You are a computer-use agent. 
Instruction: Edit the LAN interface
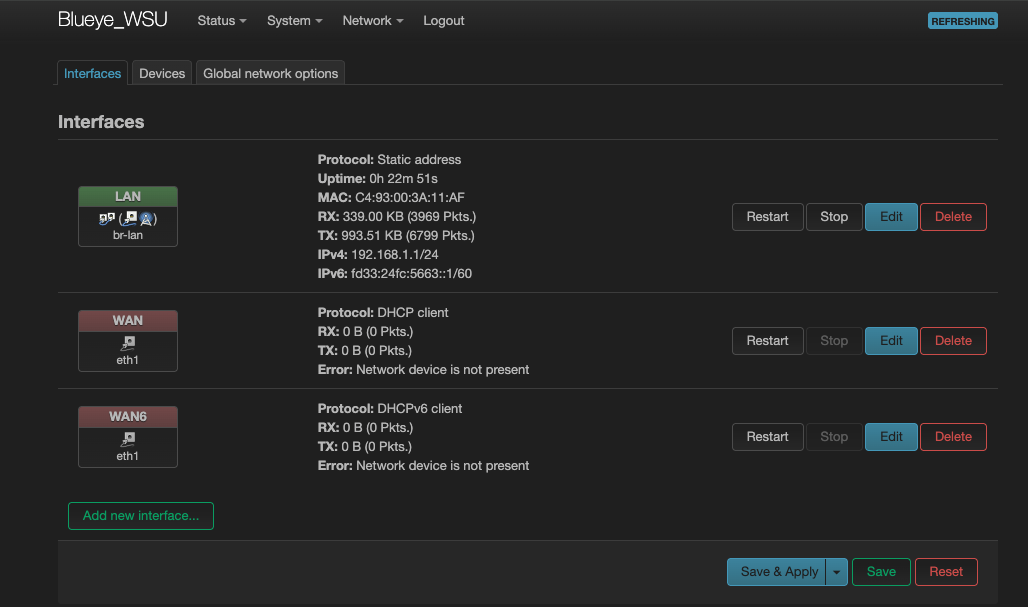click(x=891, y=217)
